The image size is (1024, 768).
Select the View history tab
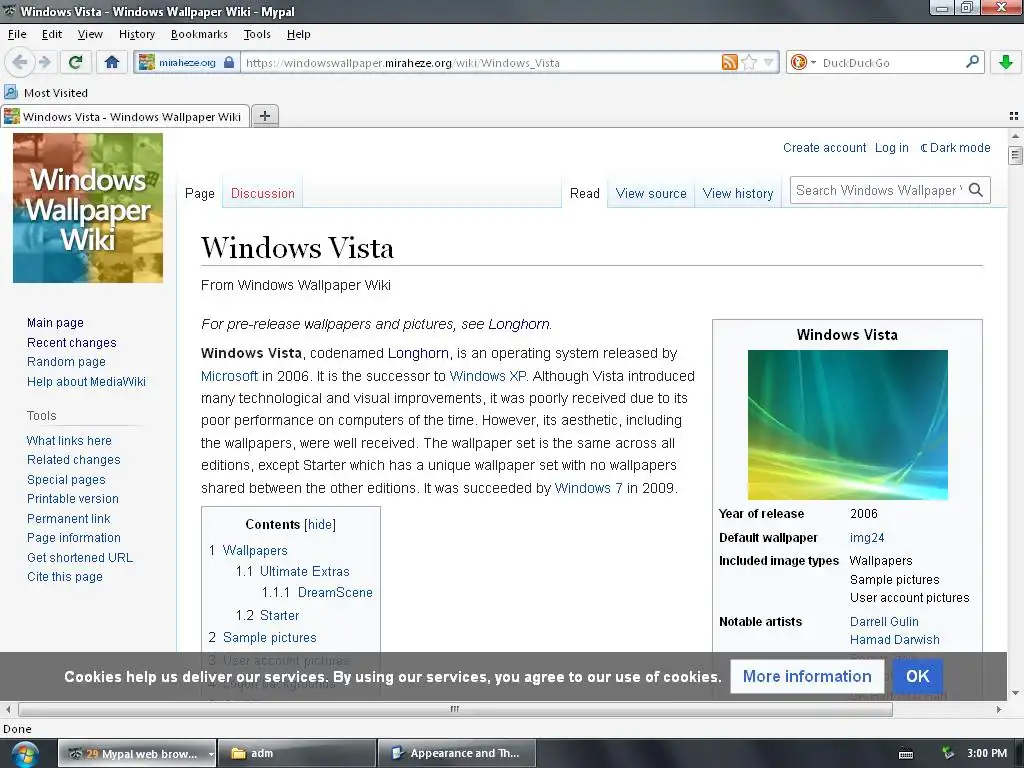click(x=738, y=193)
